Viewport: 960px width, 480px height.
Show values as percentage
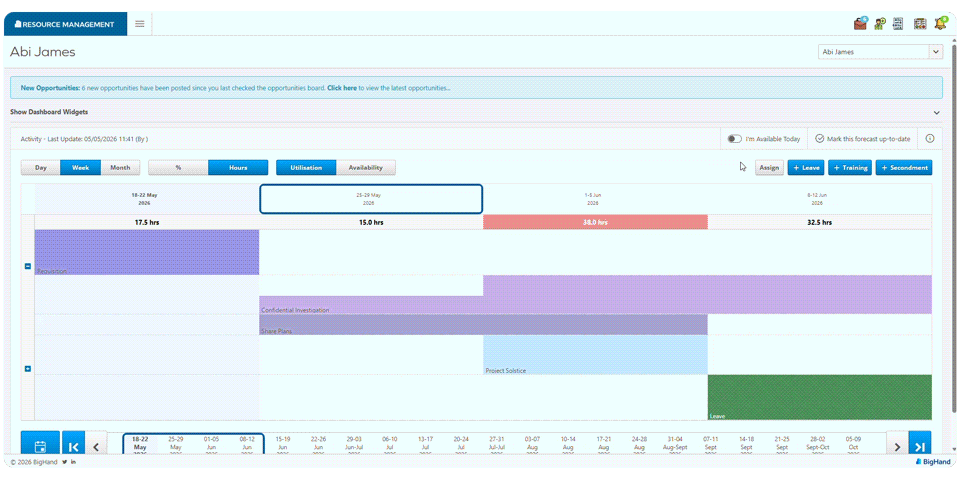[x=178, y=168]
